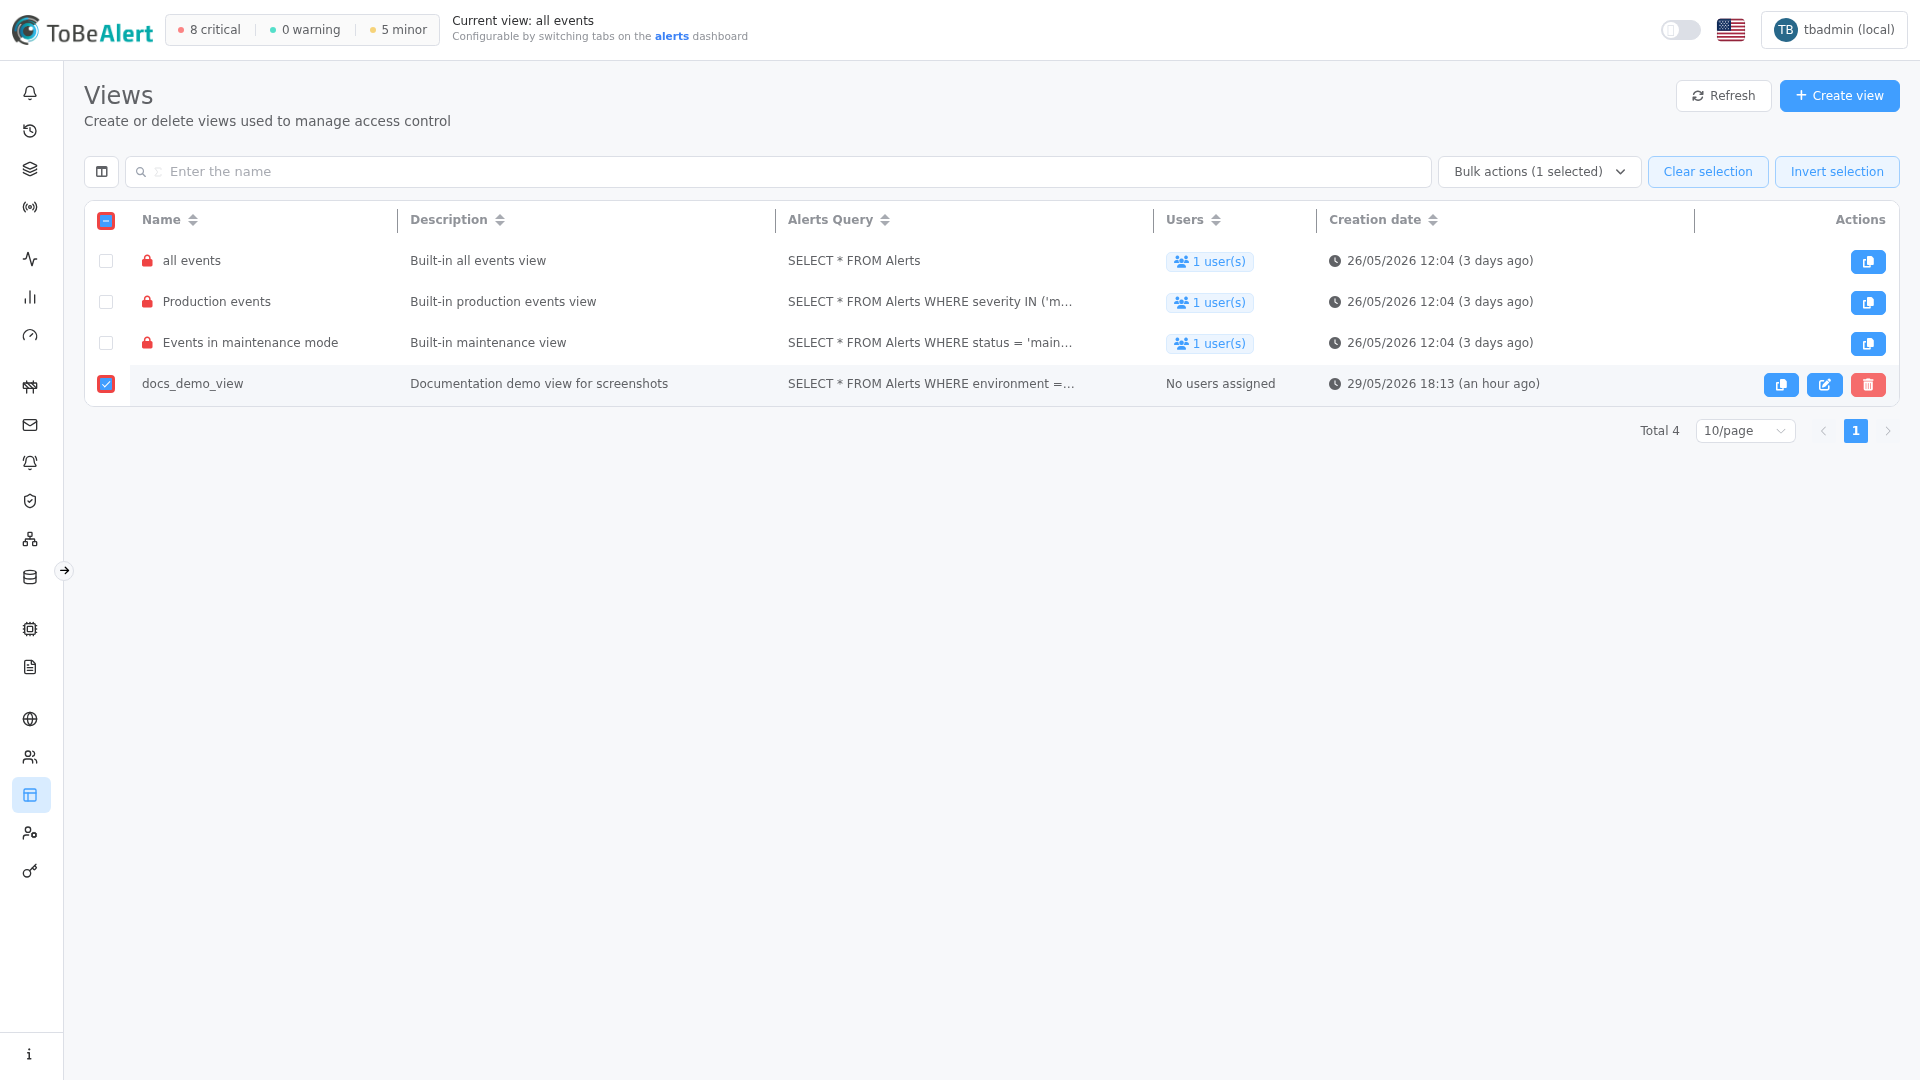
Task: Copy the 'Production events' view
Action: 1868,303
